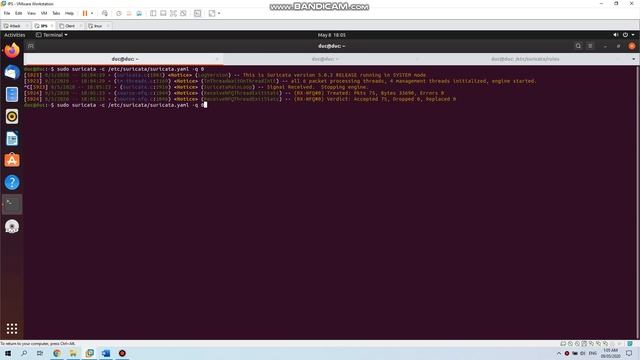The image size is (640, 360).
Task: Open the VMware File menu
Action: 7,13
